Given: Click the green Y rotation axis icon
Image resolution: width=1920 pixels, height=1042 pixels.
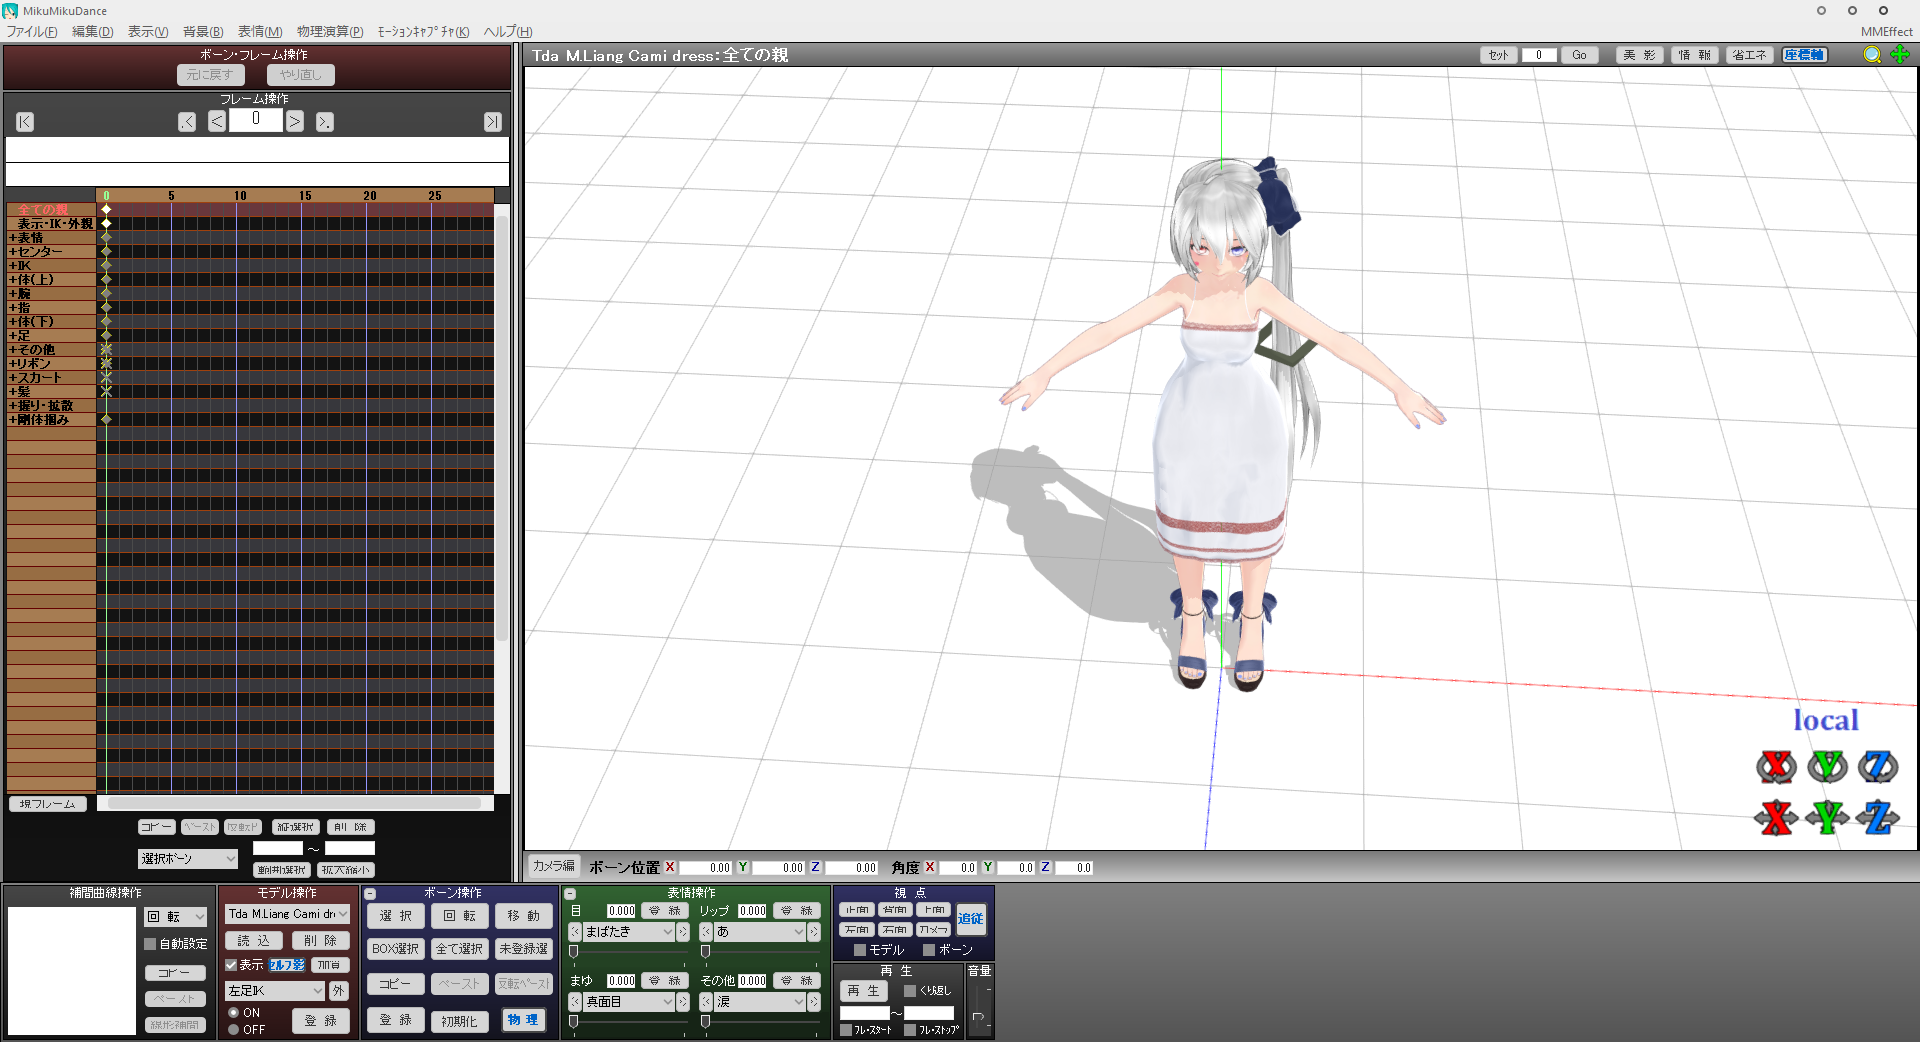Looking at the screenshot, I should point(1828,767).
